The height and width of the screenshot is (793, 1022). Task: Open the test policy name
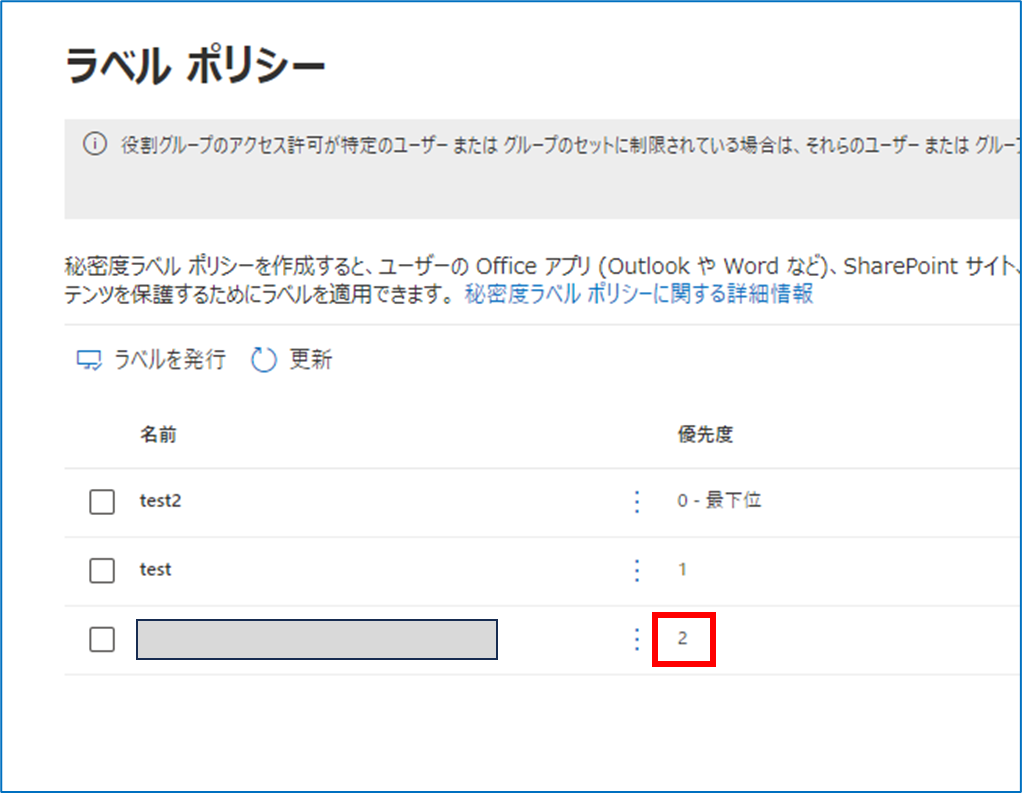coord(155,570)
